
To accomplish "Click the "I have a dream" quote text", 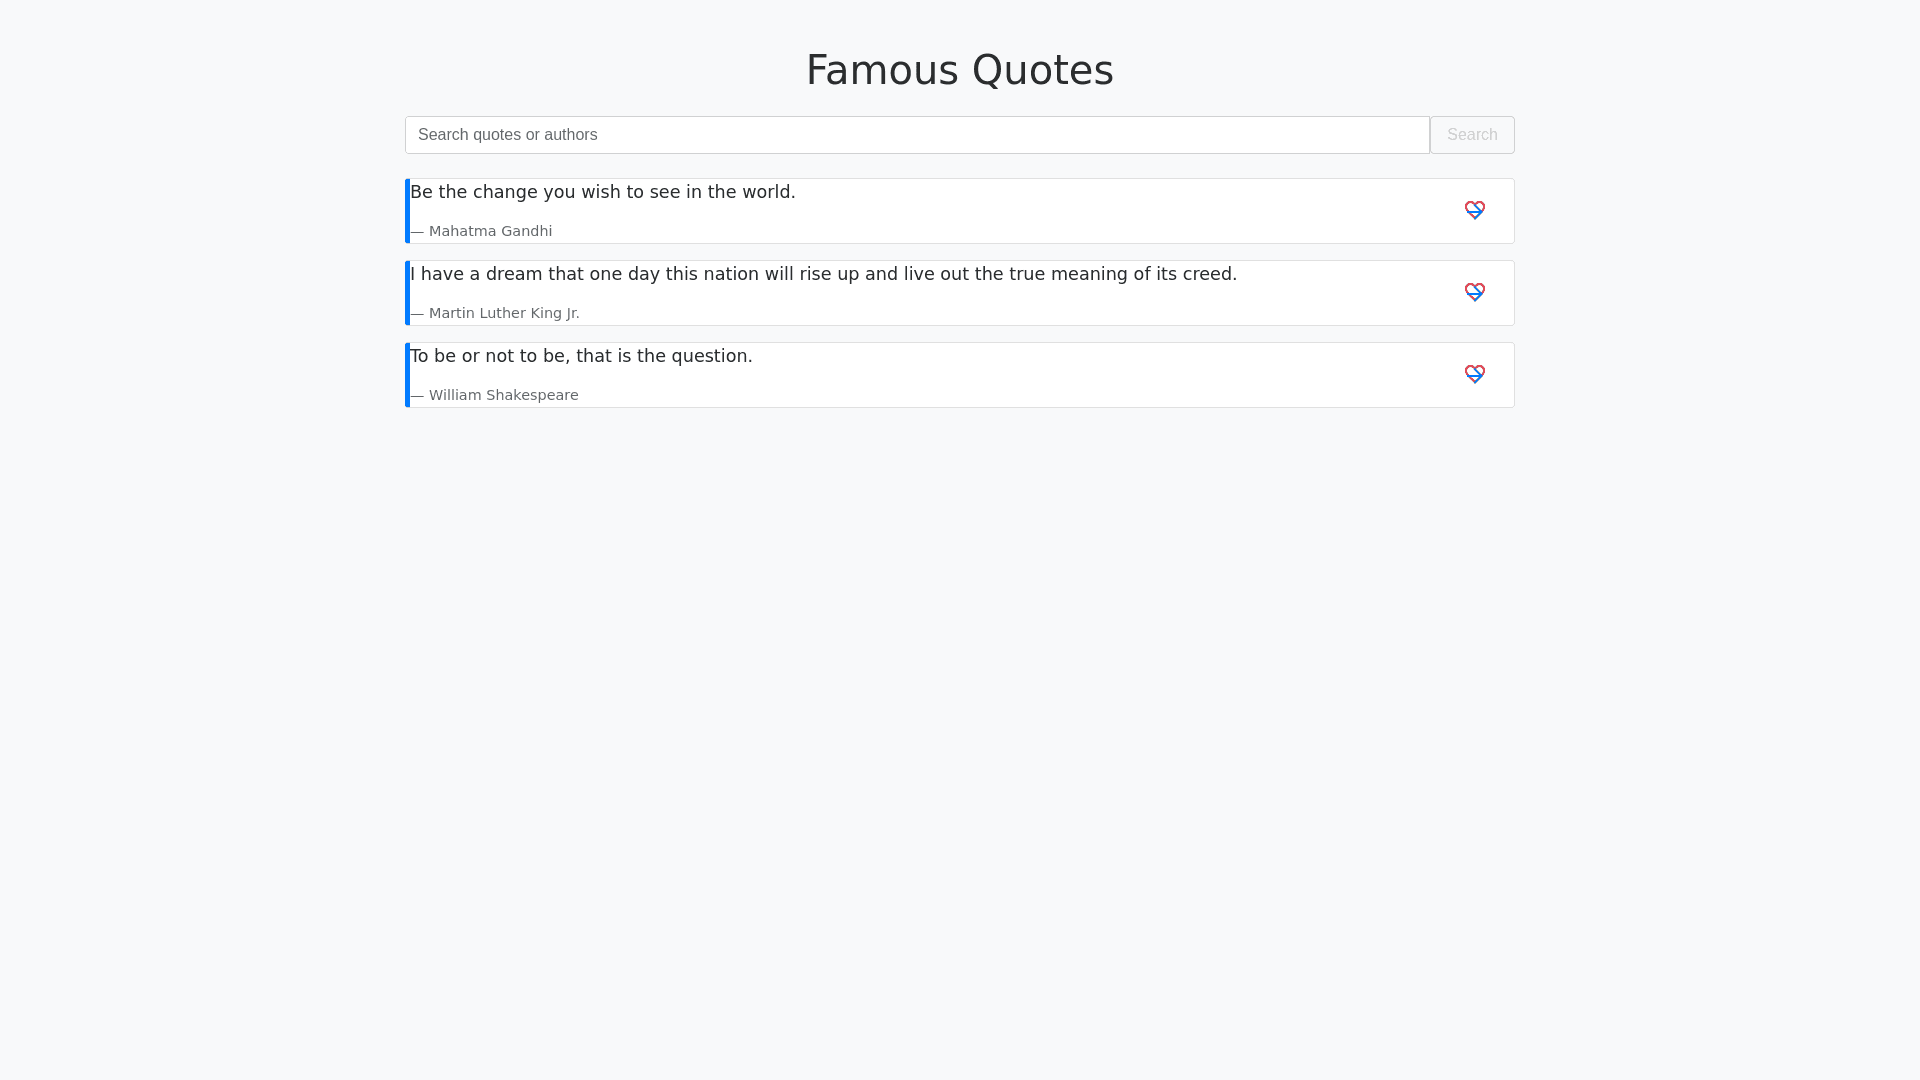I will pyautogui.click(x=822, y=274).
